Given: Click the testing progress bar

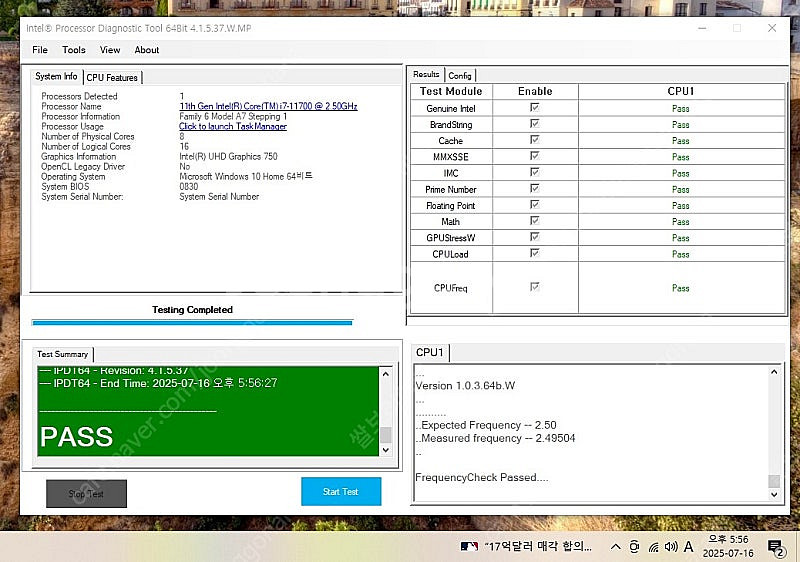Looking at the screenshot, I should [192, 322].
